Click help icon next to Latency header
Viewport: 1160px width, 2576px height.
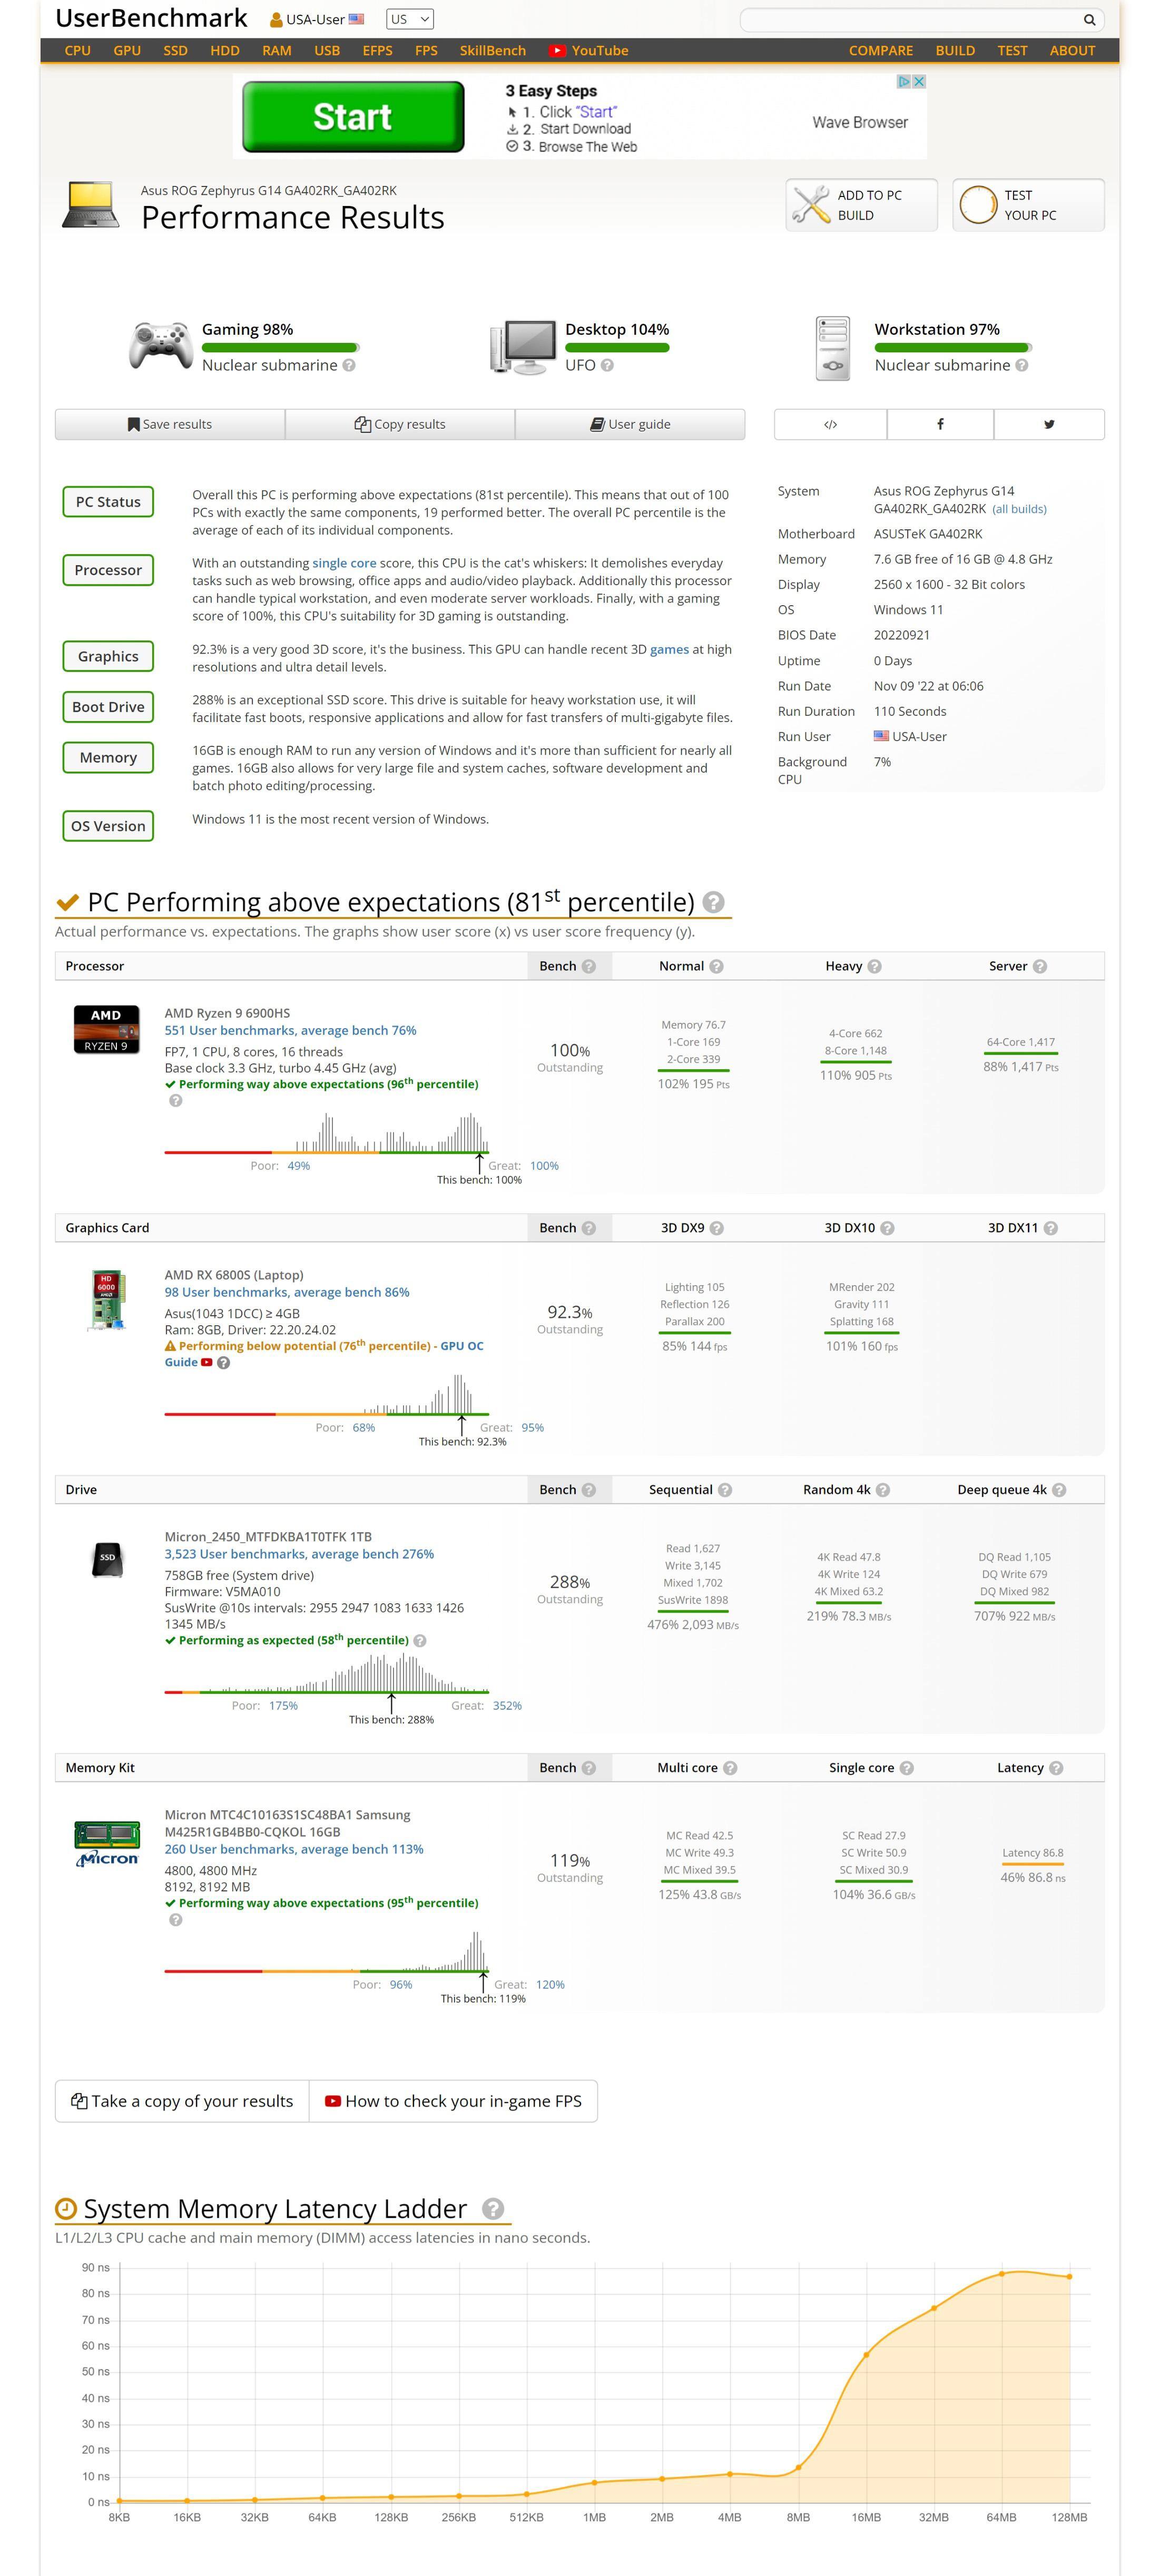[x=1056, y=1768]
